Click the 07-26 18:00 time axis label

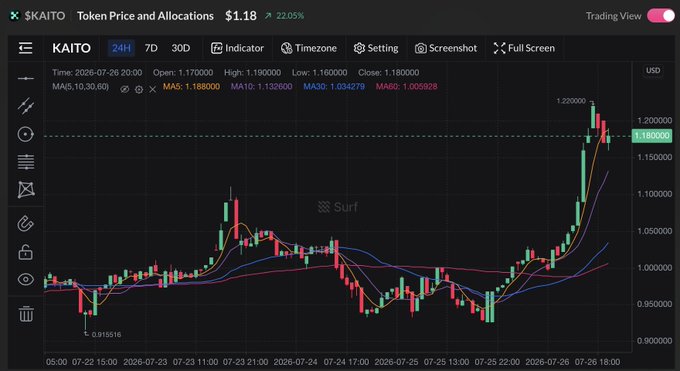[x=597, y=362]
